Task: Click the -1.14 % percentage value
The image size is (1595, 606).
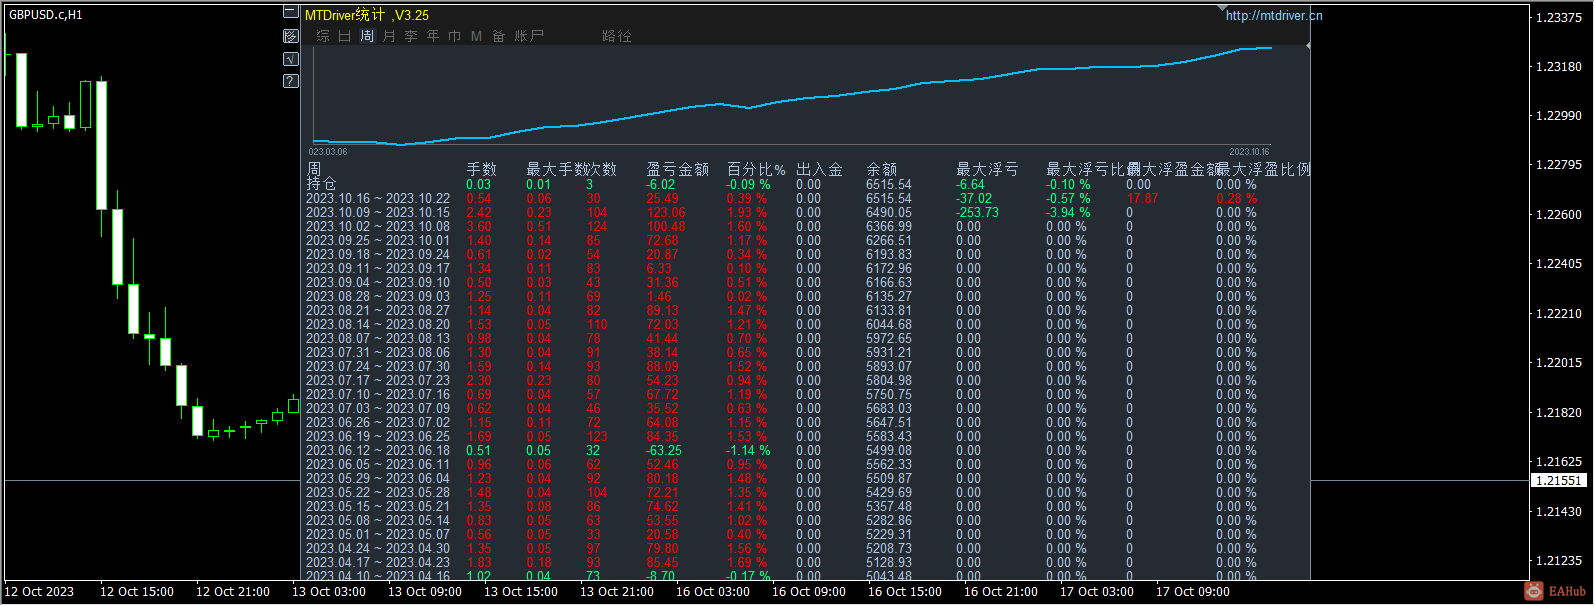Action: pos(748,450)
